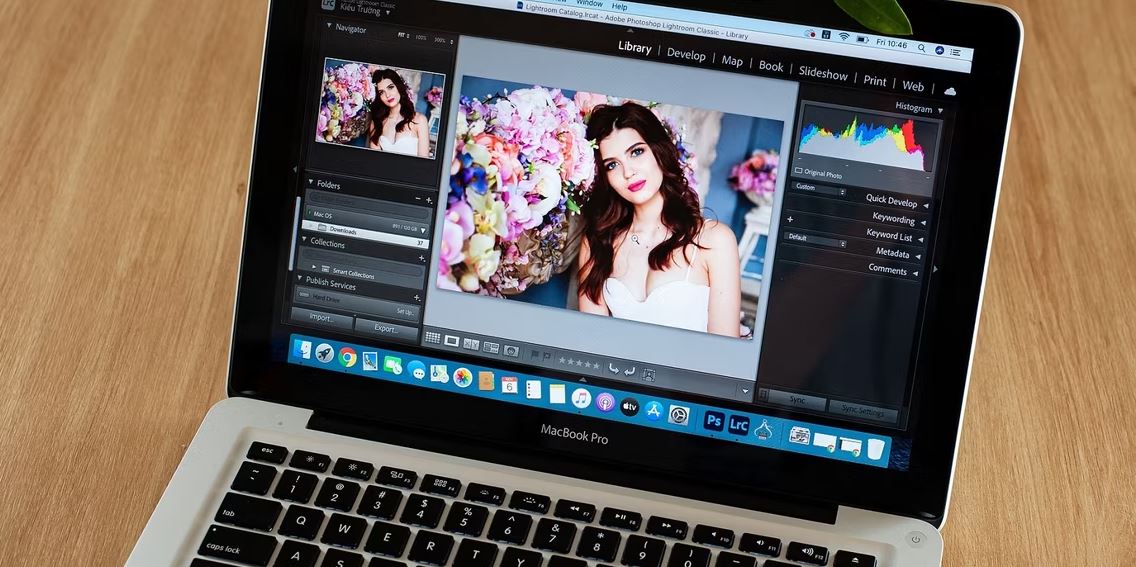Select Loupe view icon in toolbar
The width and height of the screenshot is (1136, 567).
[451, 340]
